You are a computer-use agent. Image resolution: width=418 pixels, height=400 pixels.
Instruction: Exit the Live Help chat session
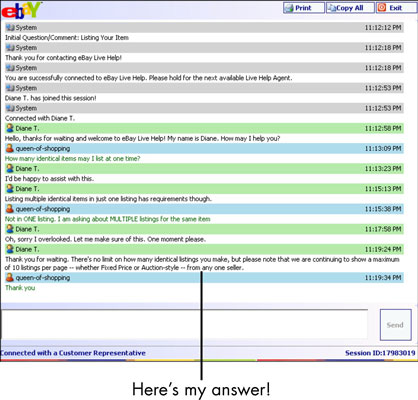[396, 8]
